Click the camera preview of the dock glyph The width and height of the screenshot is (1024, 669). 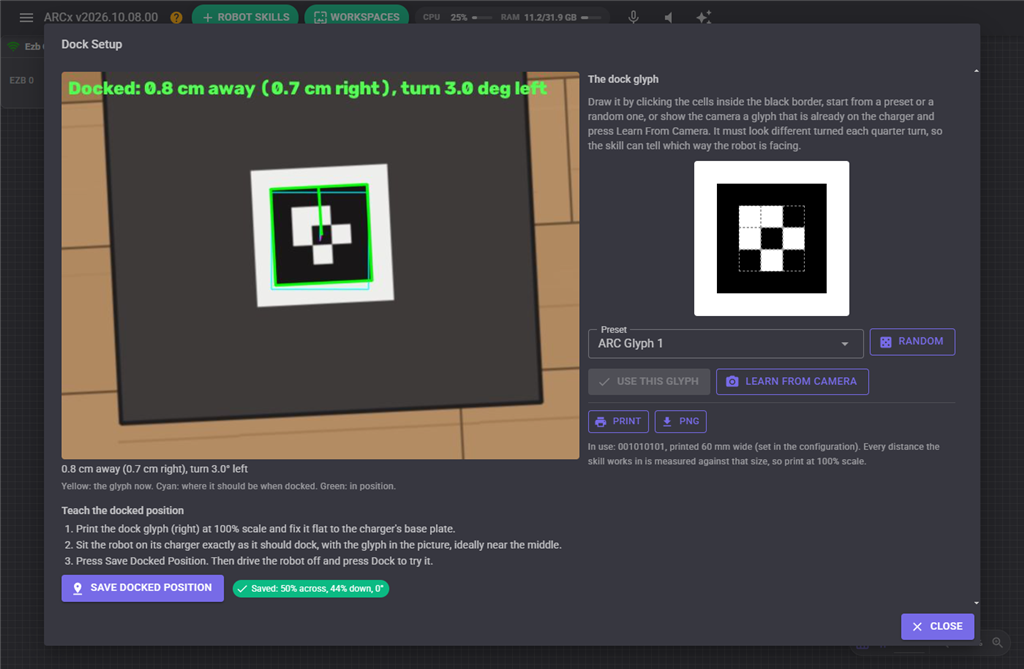320,265
